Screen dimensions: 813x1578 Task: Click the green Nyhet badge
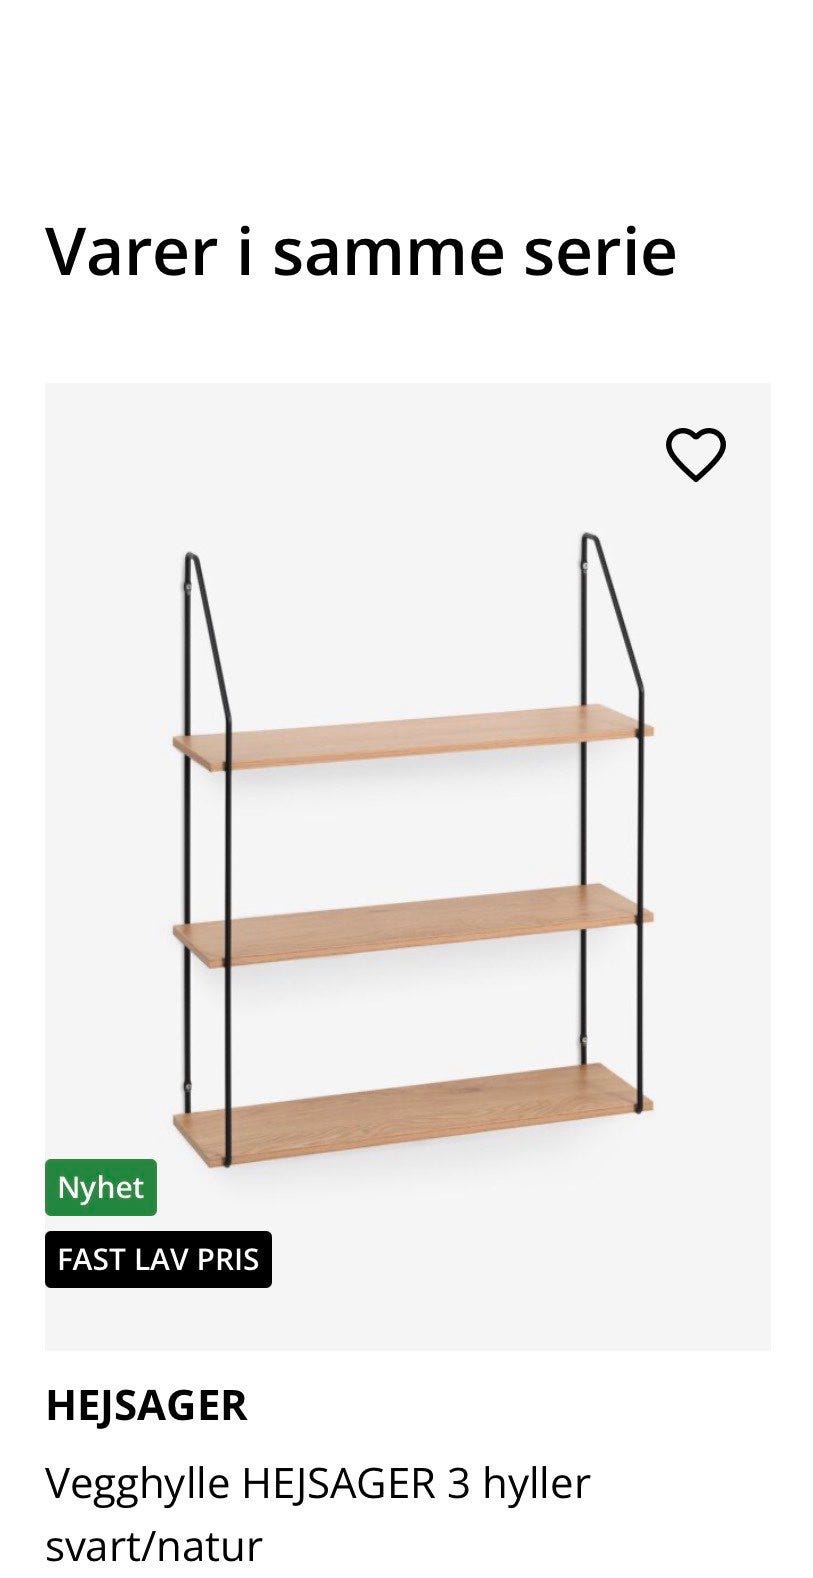click(x=101, y=1187)
